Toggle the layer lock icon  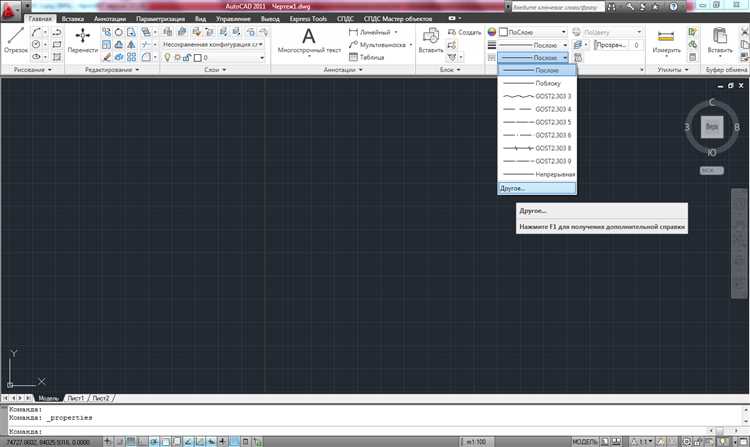187,57
